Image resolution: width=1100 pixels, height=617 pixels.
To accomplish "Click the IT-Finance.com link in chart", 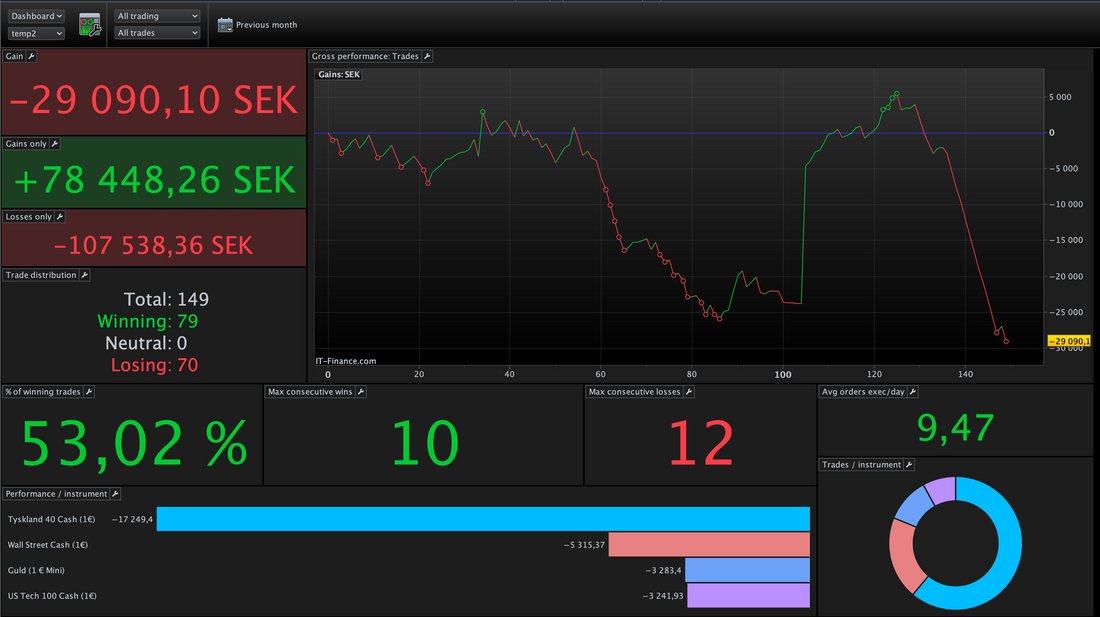I will 345,361.
